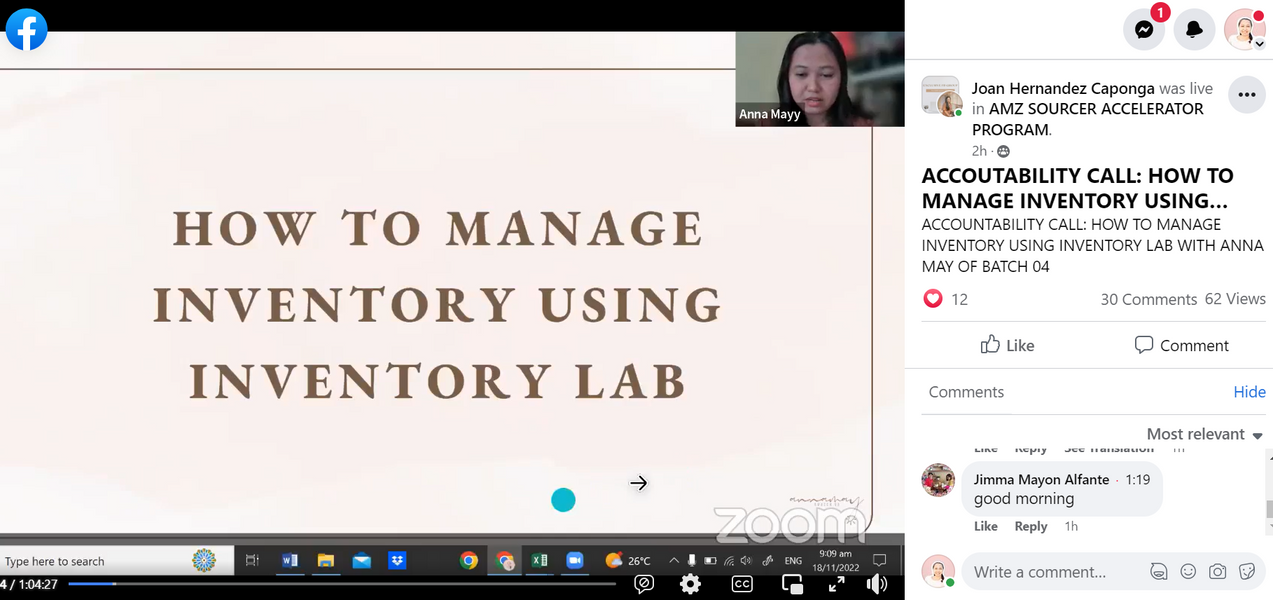1273x600 pixels.
Task: Click the Facebook logo
Action: coord(27,29)
